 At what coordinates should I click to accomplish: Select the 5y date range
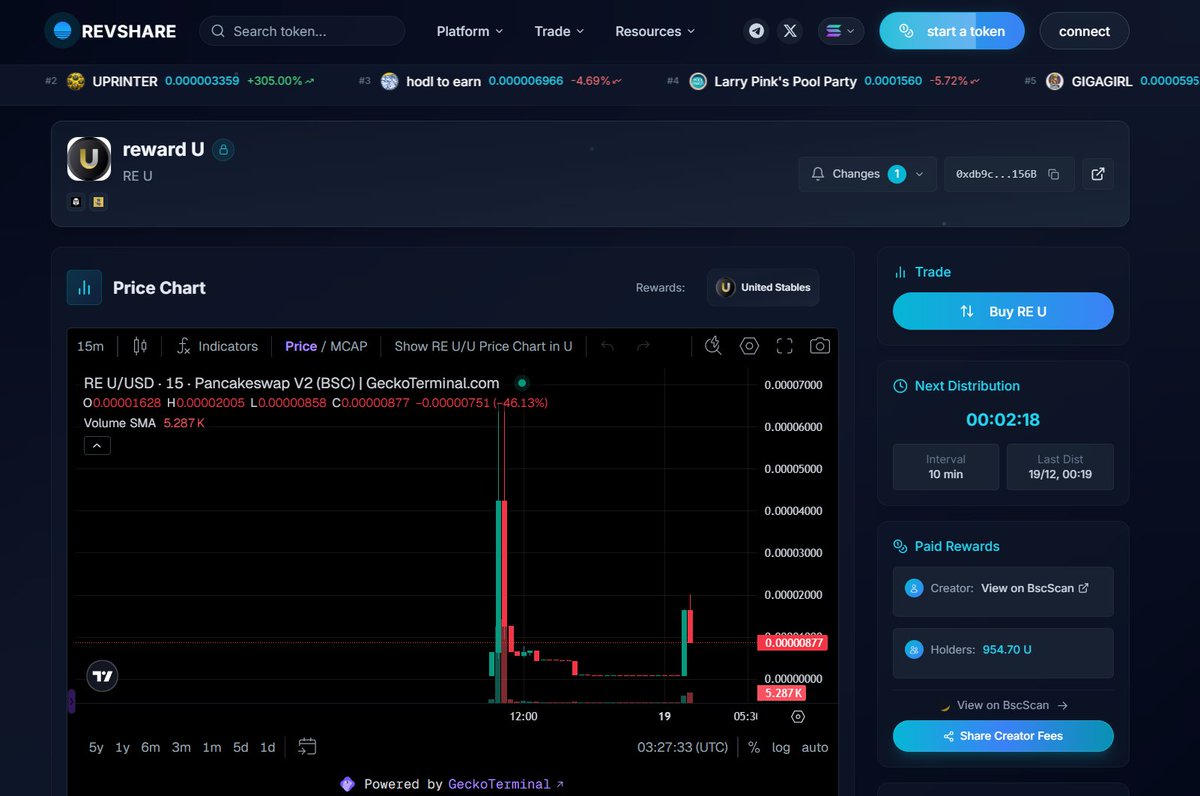[x=96, y=747]
